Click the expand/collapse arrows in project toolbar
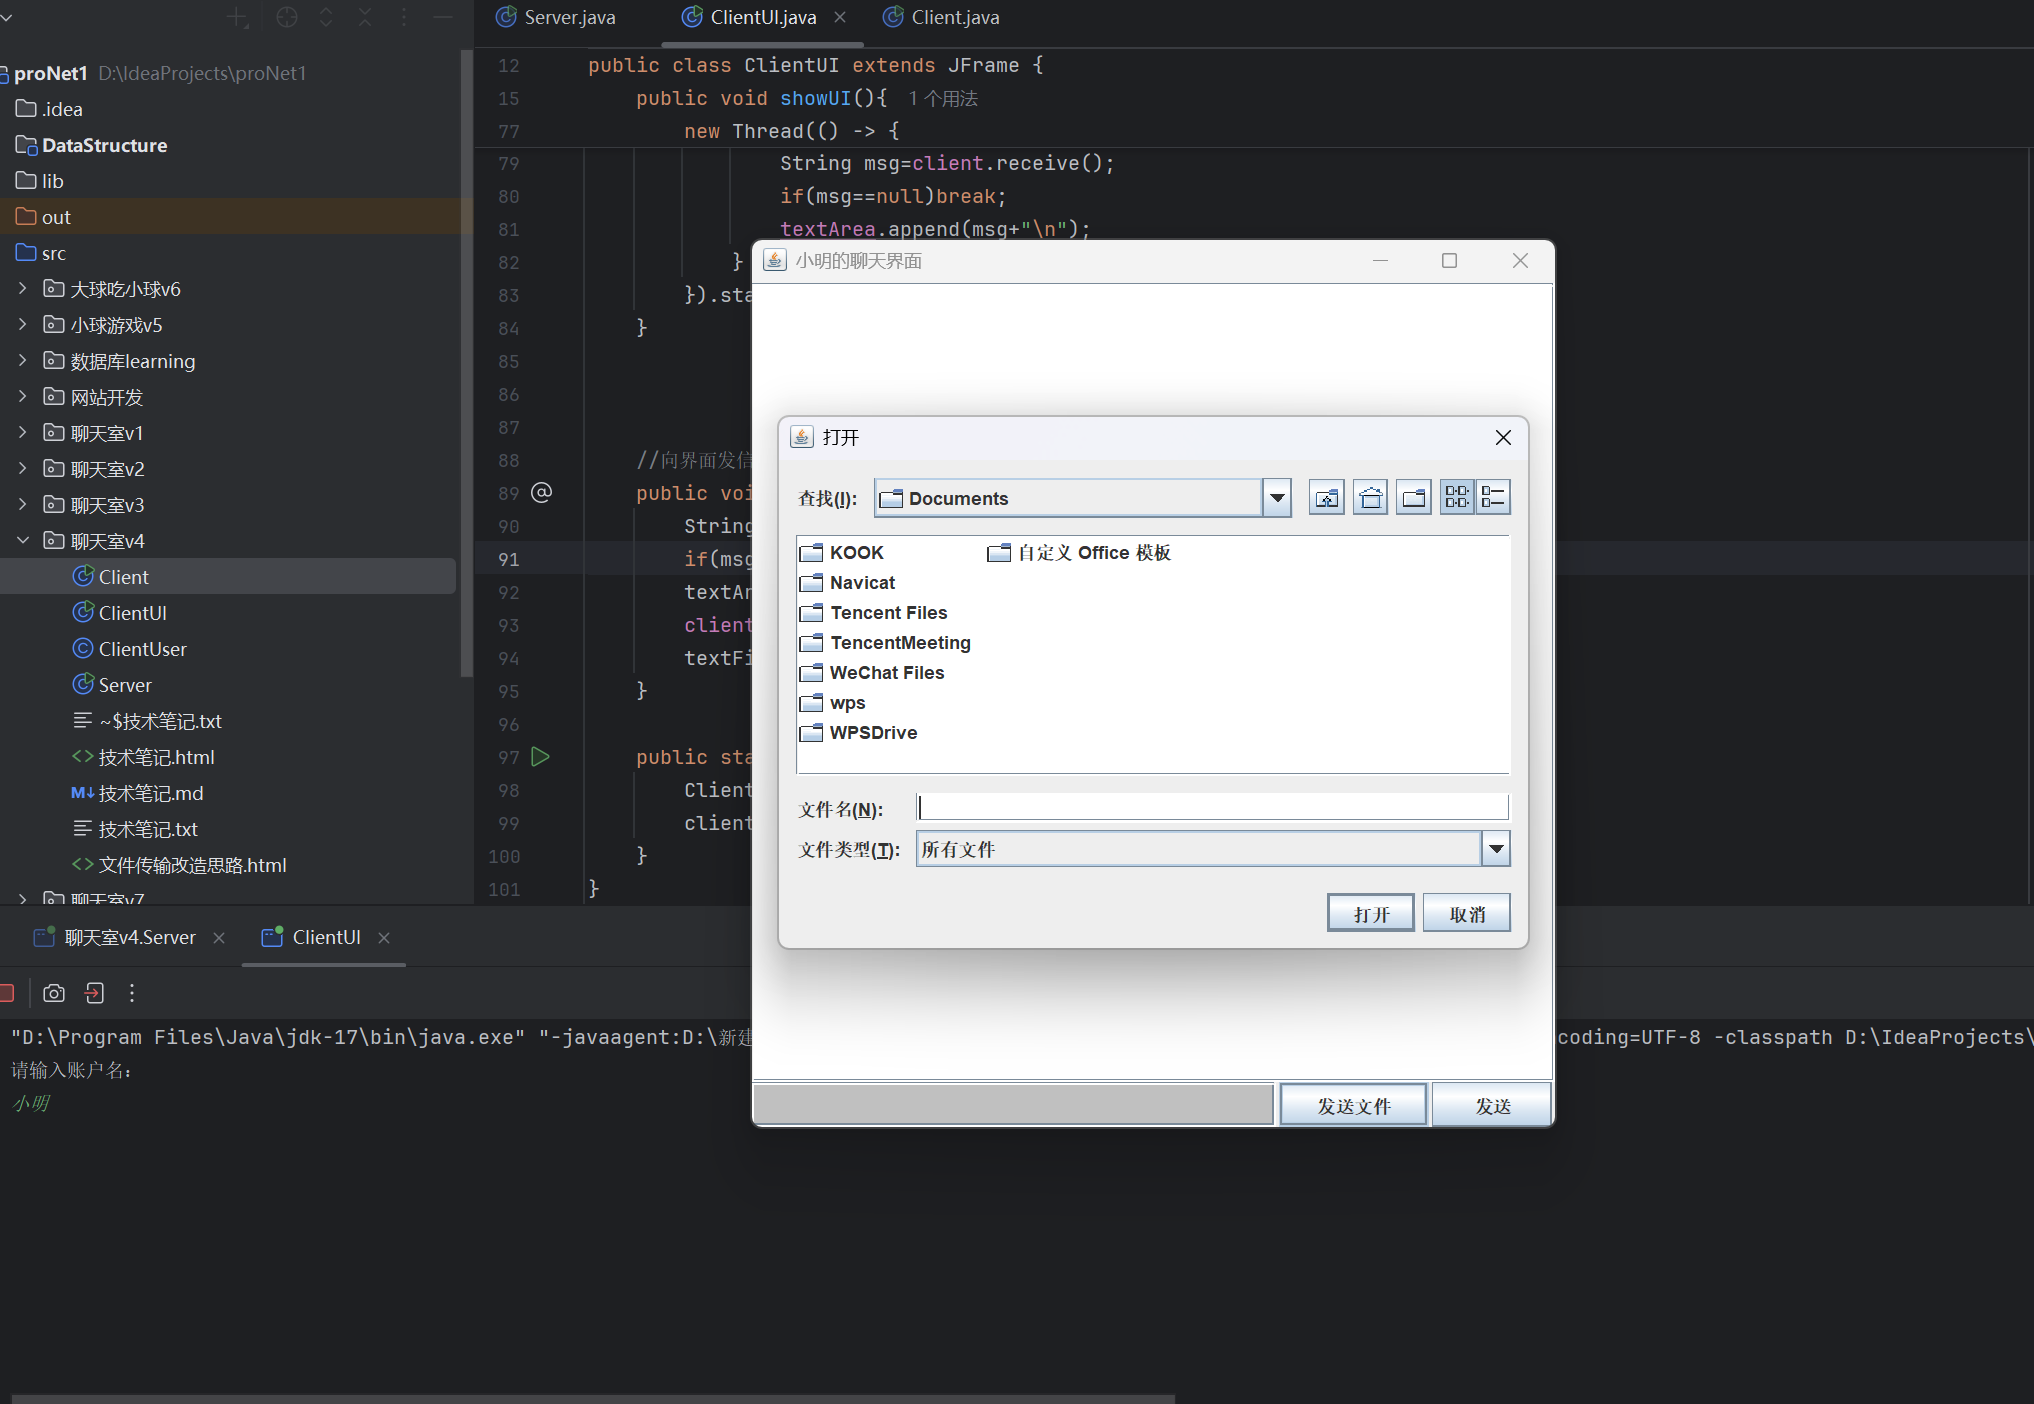Screen dimensions: 2034x1404 coord(326,17)
